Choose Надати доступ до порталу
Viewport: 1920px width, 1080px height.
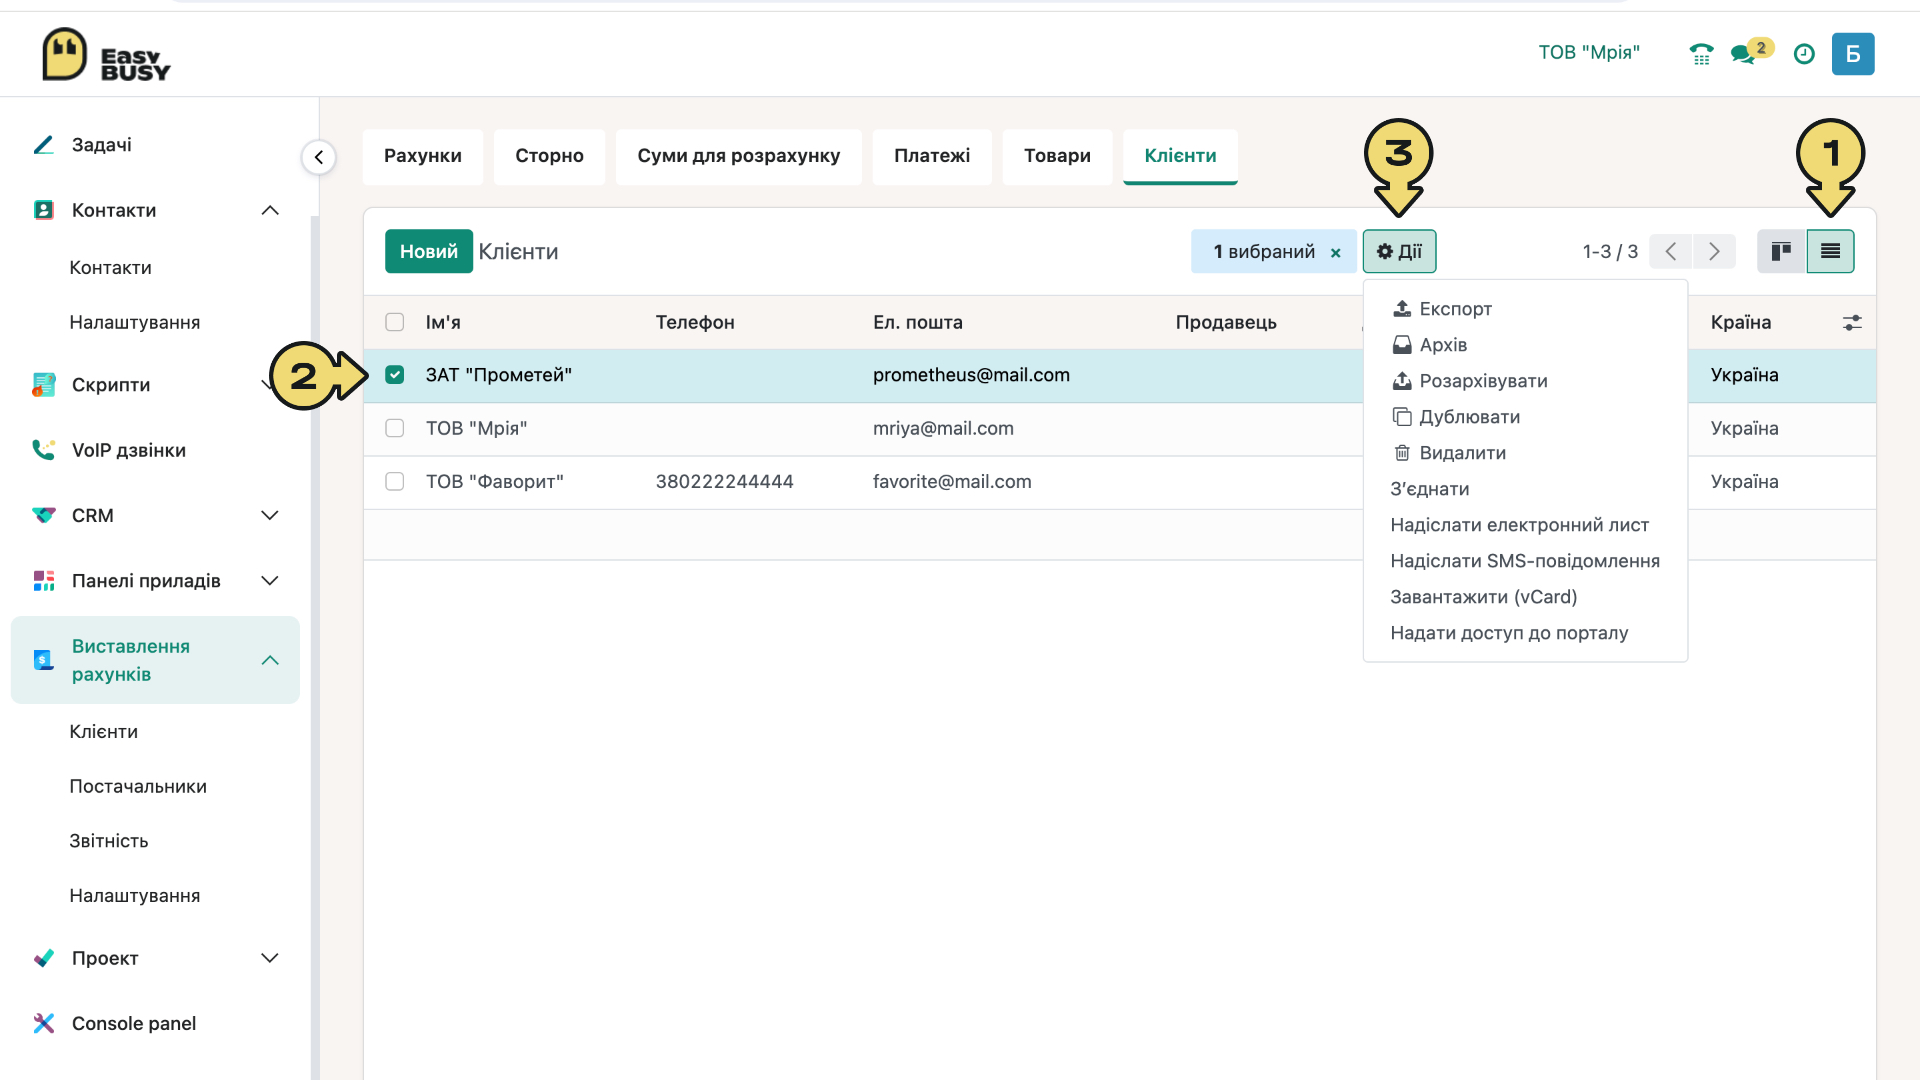[1525, 633]
